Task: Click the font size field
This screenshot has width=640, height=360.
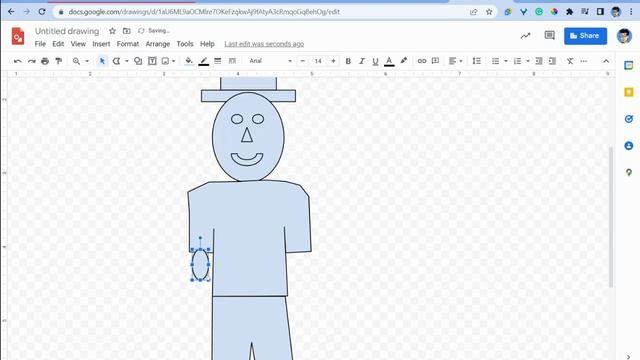Action: (x=318, y=61)
